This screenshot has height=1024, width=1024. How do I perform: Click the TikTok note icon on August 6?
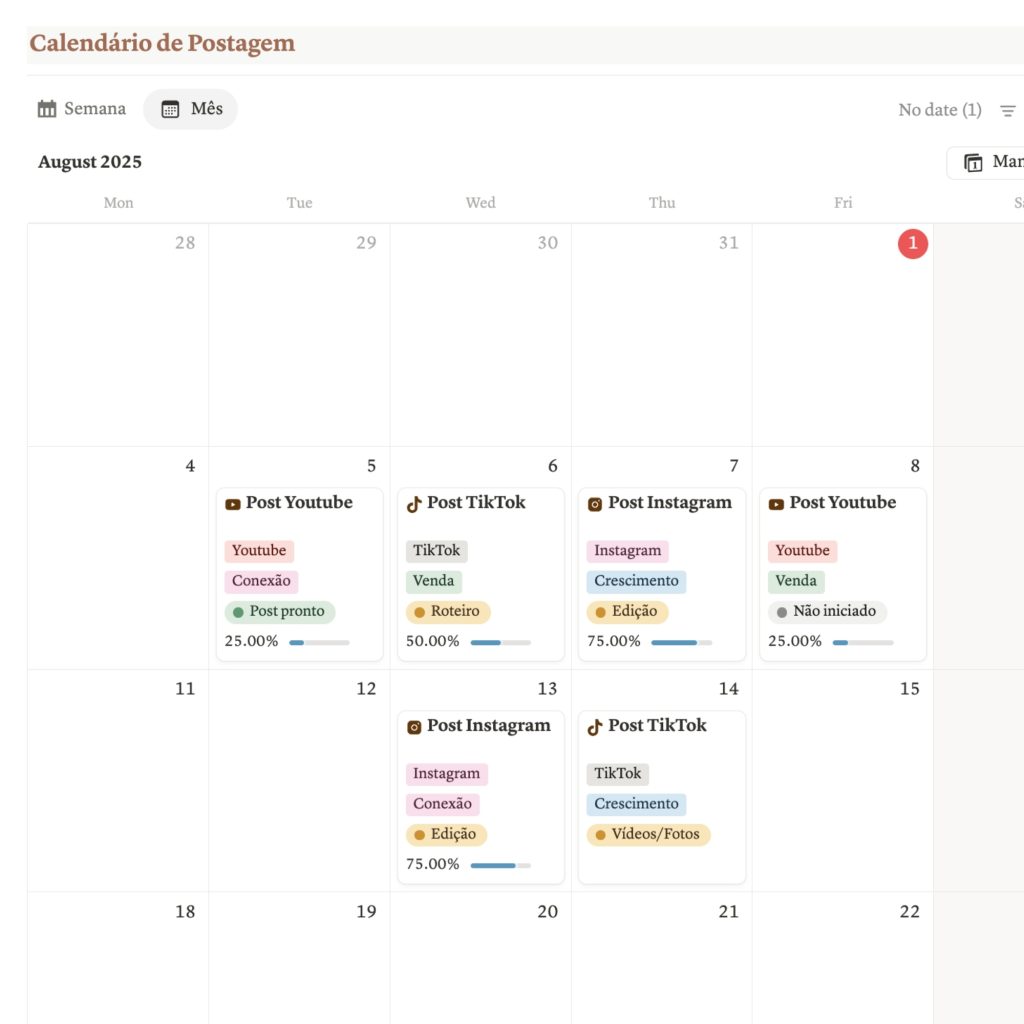413,503
